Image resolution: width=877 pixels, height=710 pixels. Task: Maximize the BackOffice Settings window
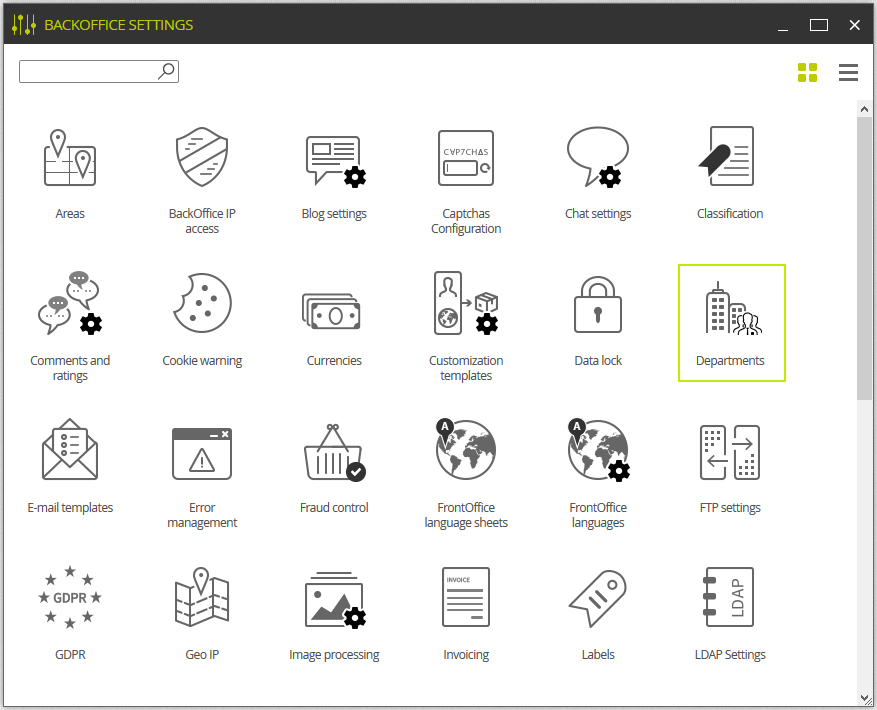coord(819,25)
